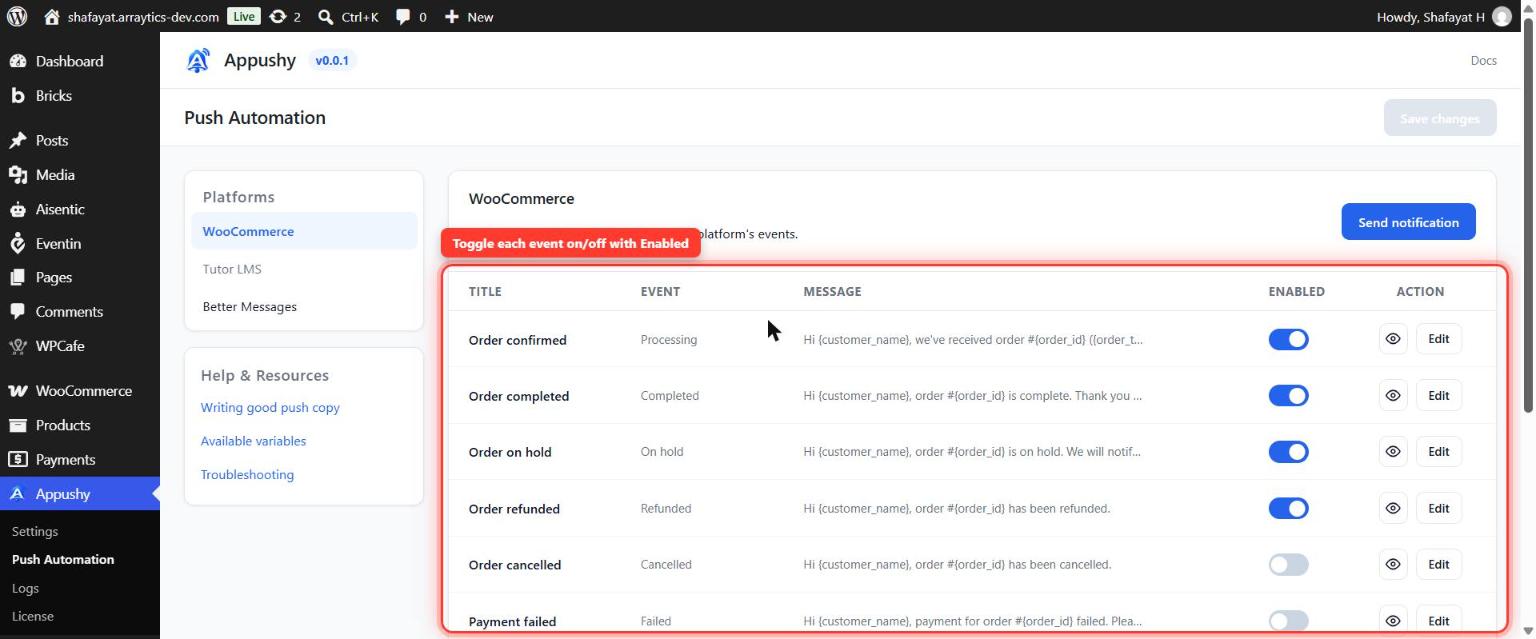Edit the Order completed event

1439,395
